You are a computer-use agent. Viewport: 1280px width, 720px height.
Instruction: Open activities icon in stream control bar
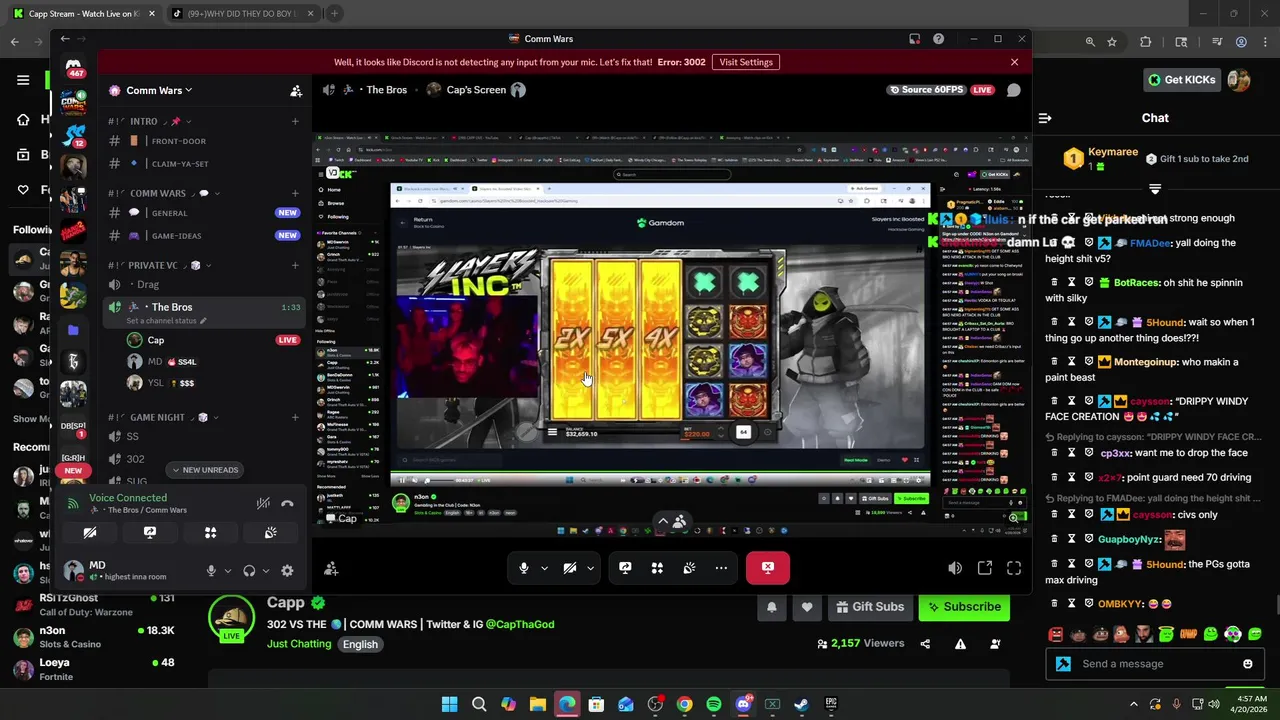click(657, 568)
